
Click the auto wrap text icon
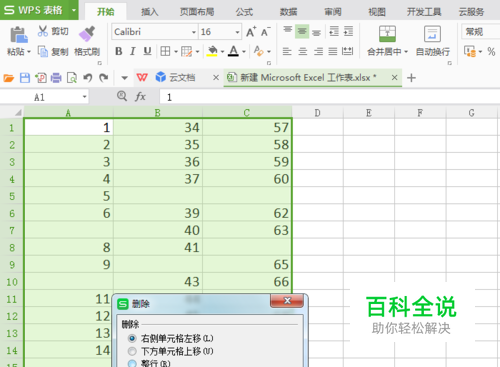pyautogui.click(x=432, y=34)
